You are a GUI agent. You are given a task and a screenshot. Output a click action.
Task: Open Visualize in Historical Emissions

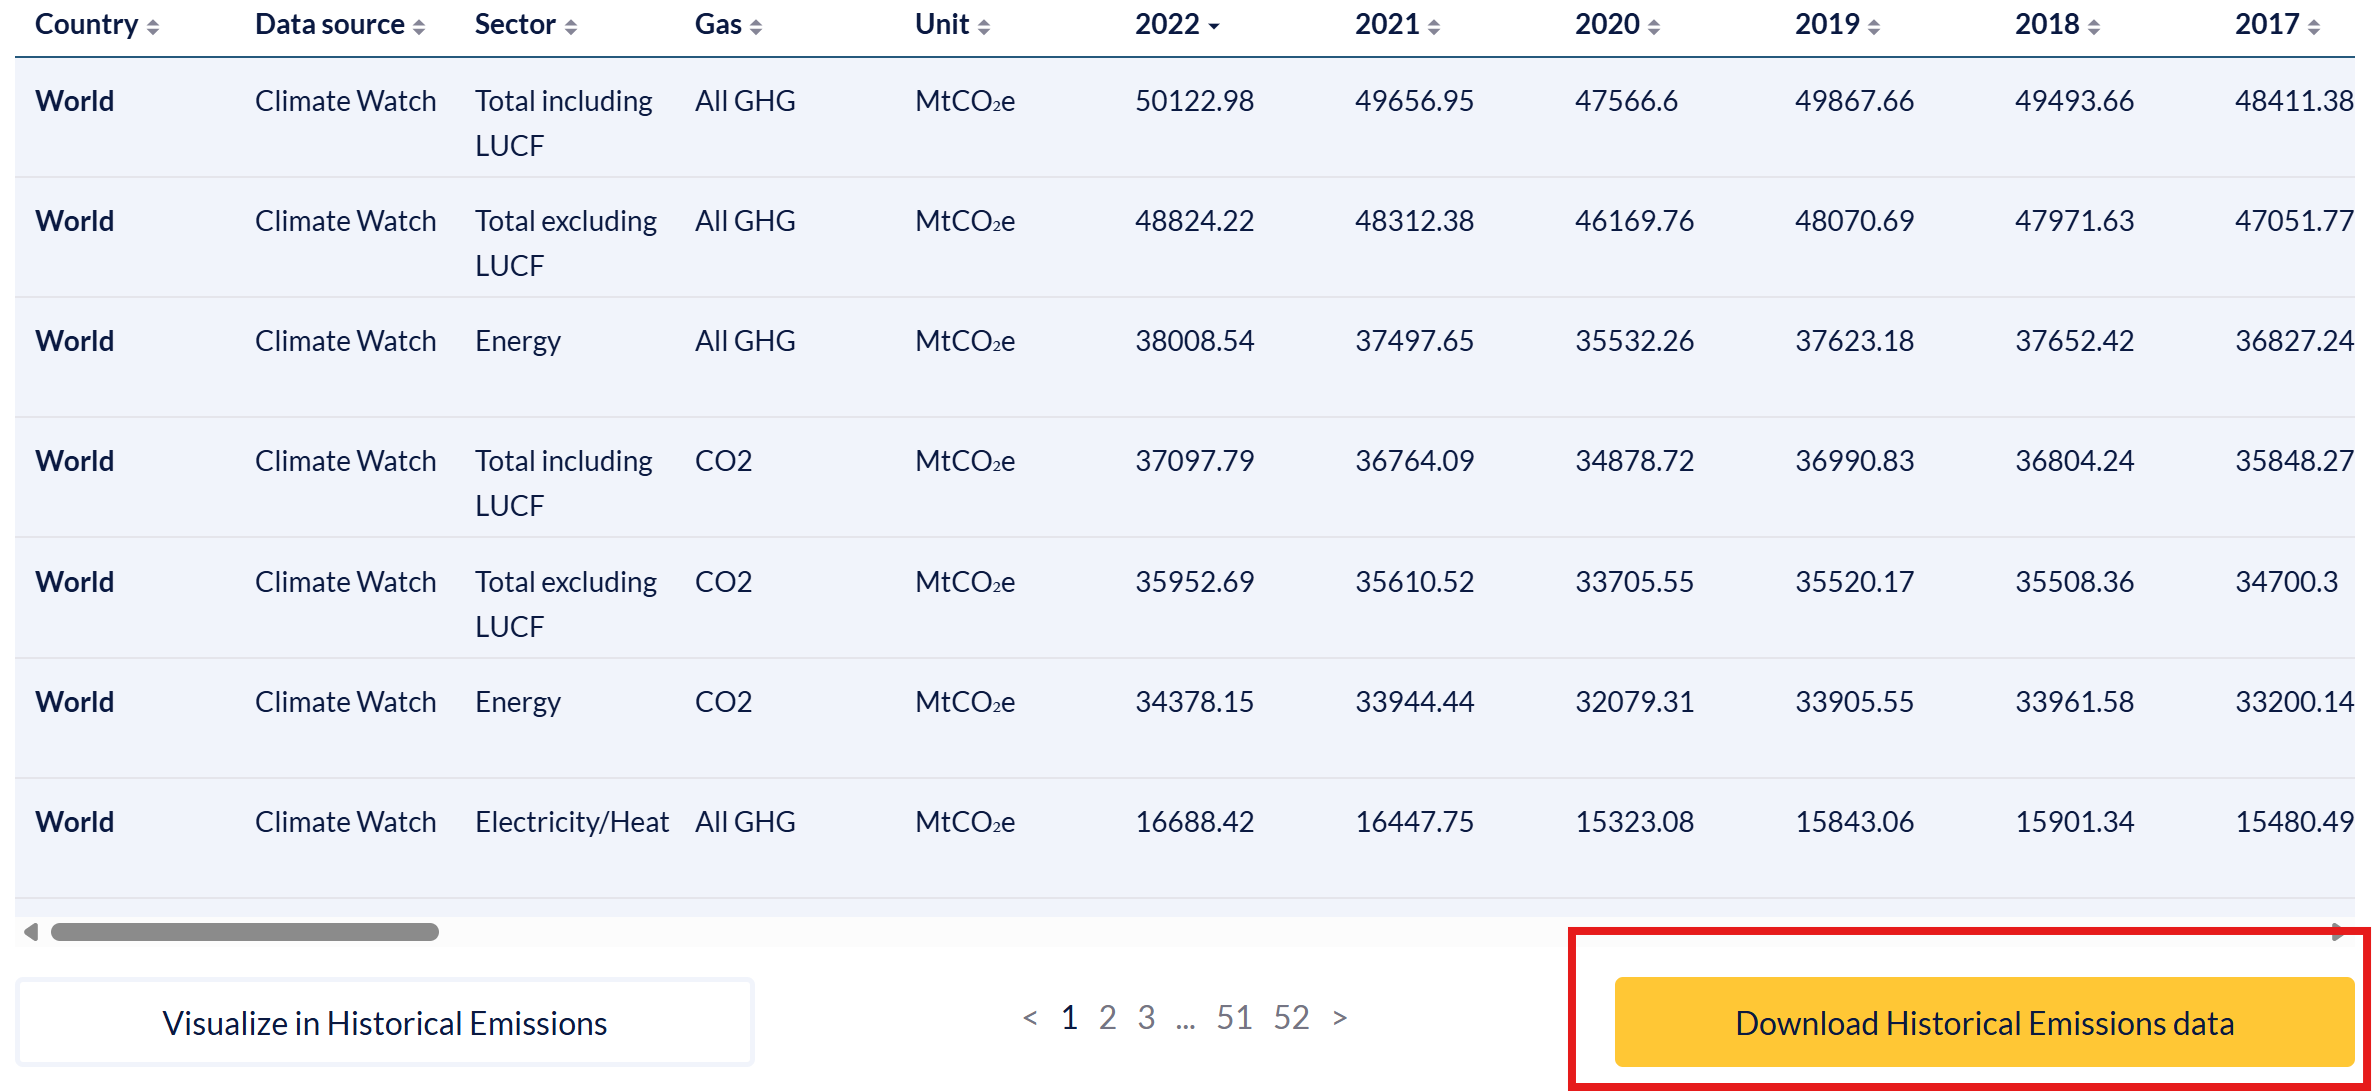(x=385, y=1023)
